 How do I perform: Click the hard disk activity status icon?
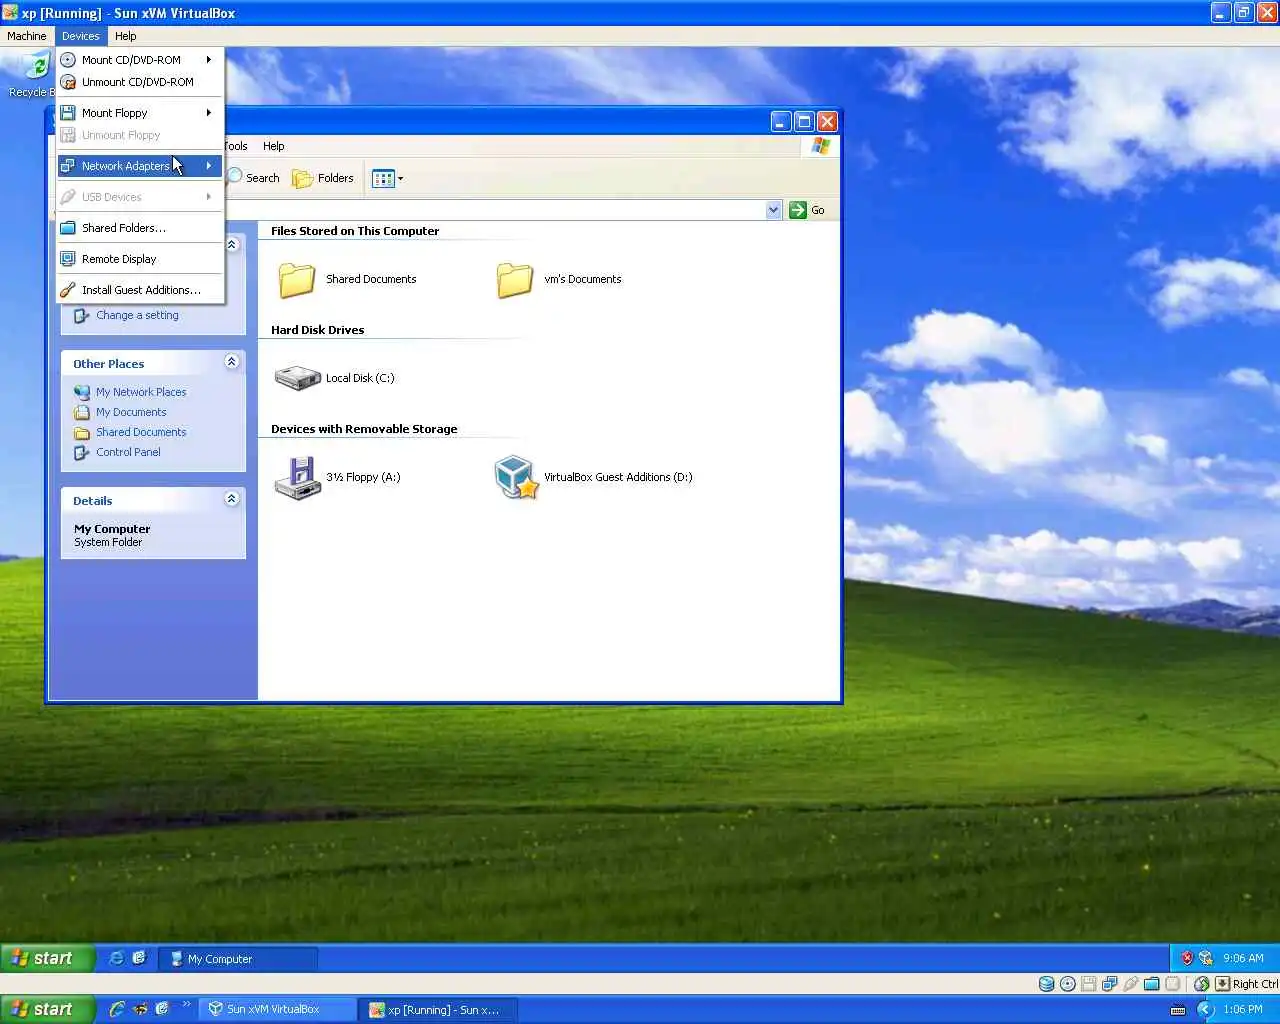click(1047, 984)
